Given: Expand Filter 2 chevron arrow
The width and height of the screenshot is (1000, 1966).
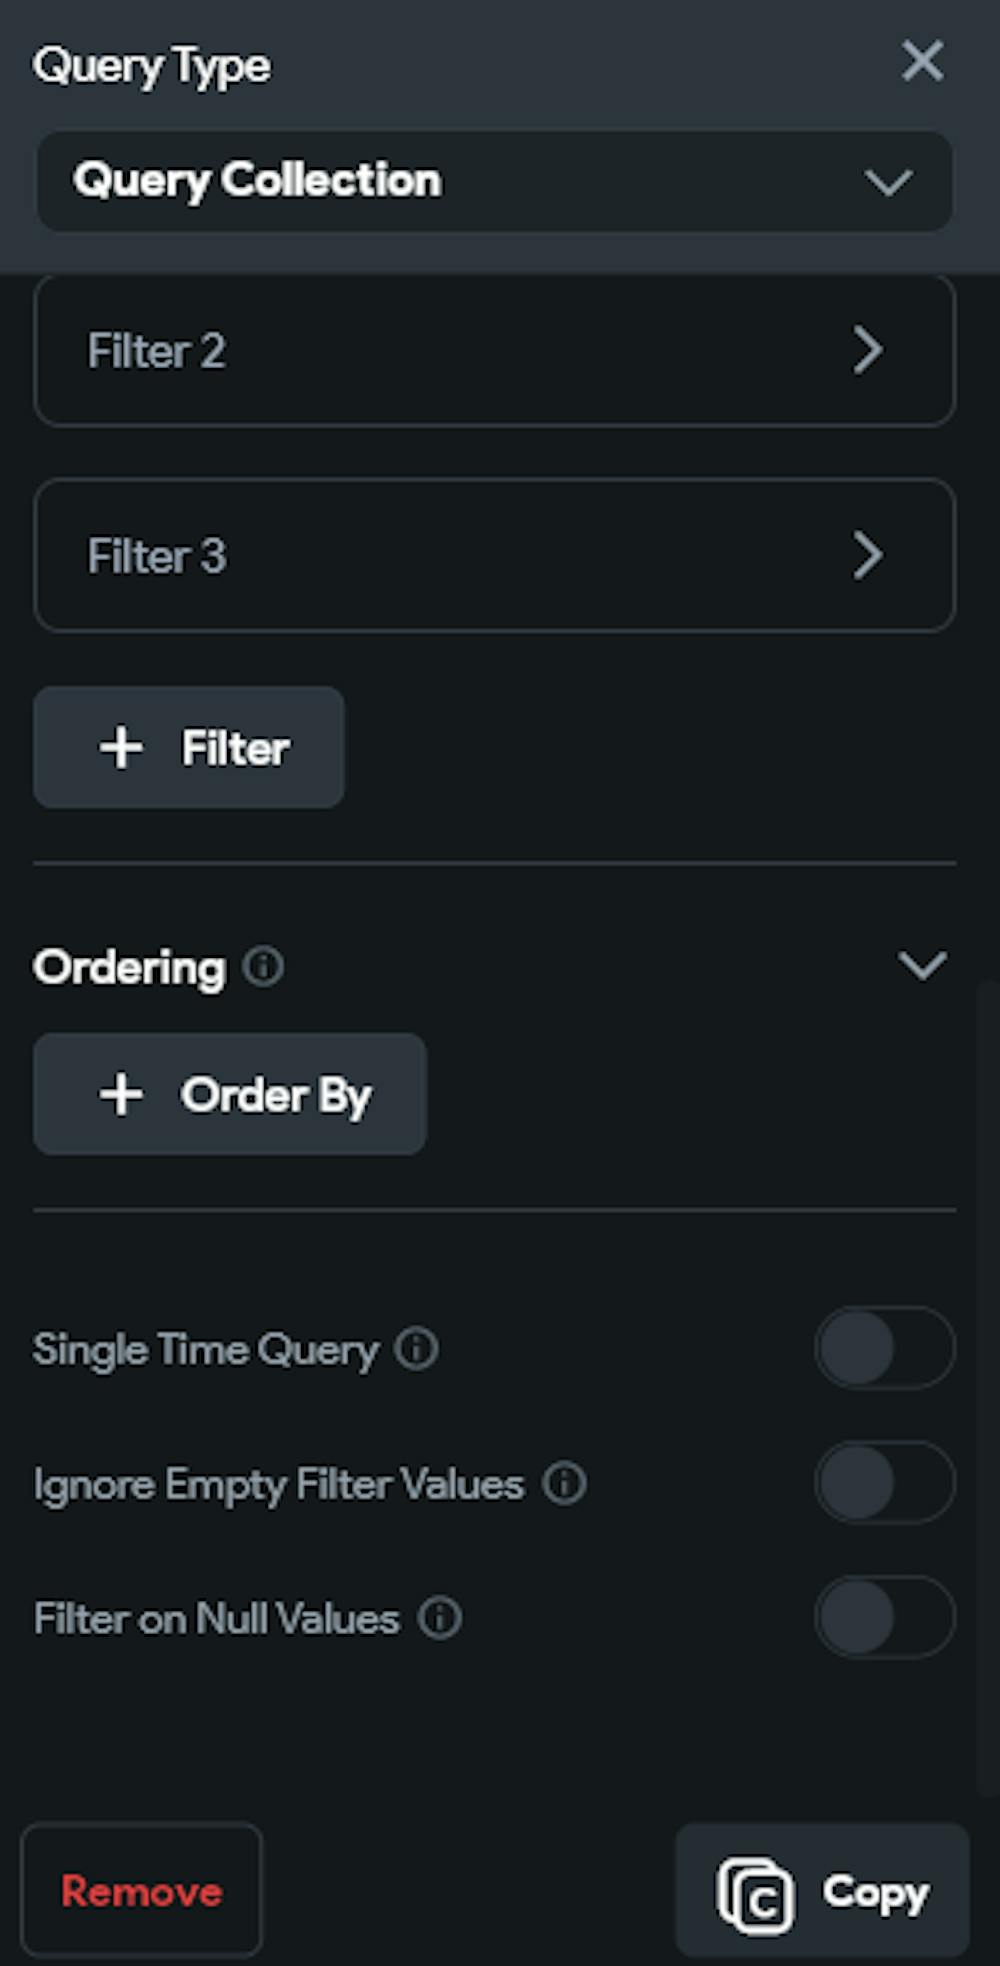Looking at the screenshot, I should click(867, 351).
